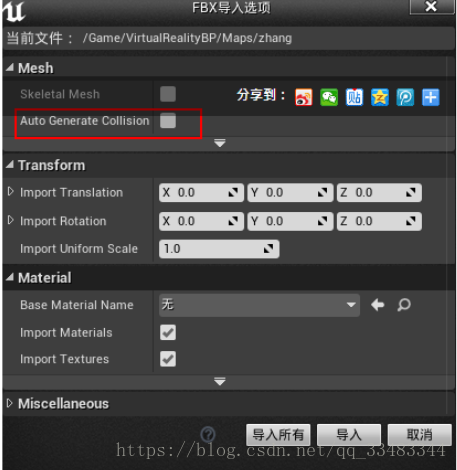Show advanced Mesh options arrow
The height and width of the screenshot is (470, 457).
[x=220, y=143]
